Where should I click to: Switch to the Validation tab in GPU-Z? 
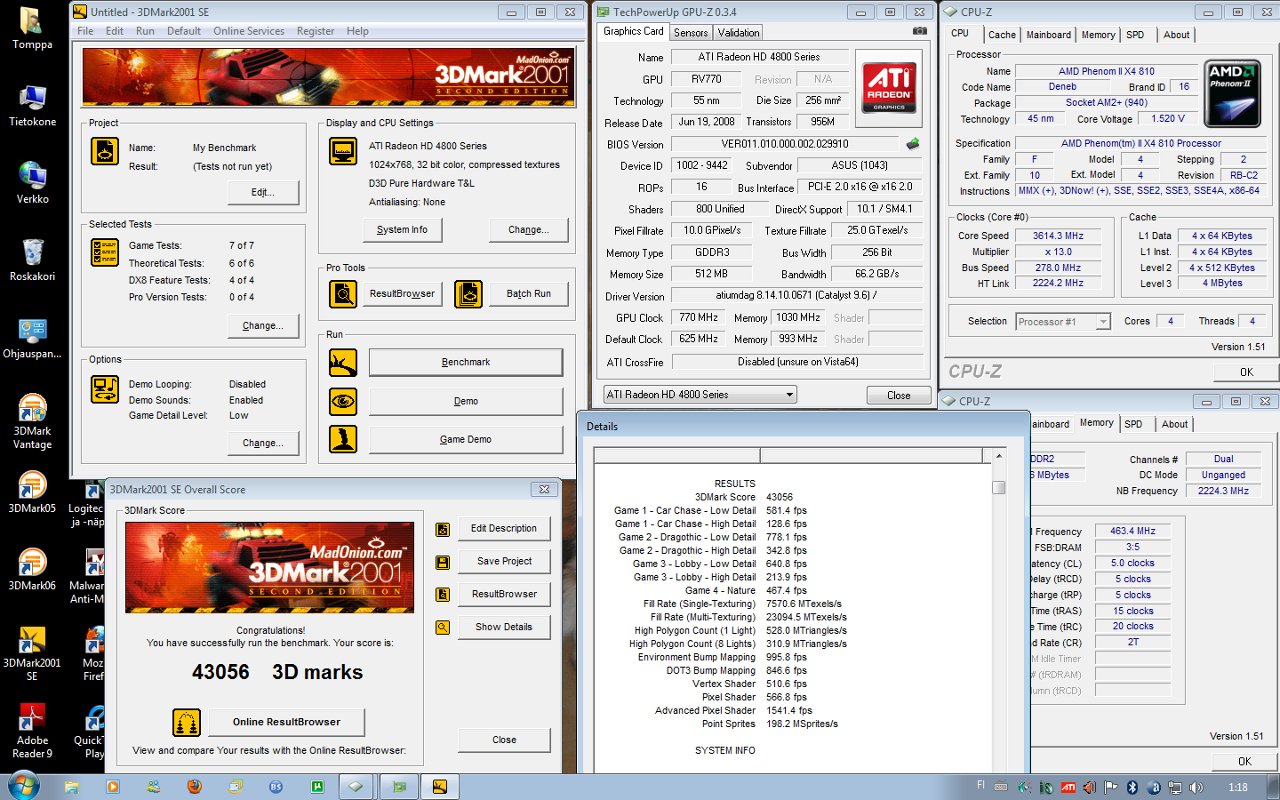739,32
